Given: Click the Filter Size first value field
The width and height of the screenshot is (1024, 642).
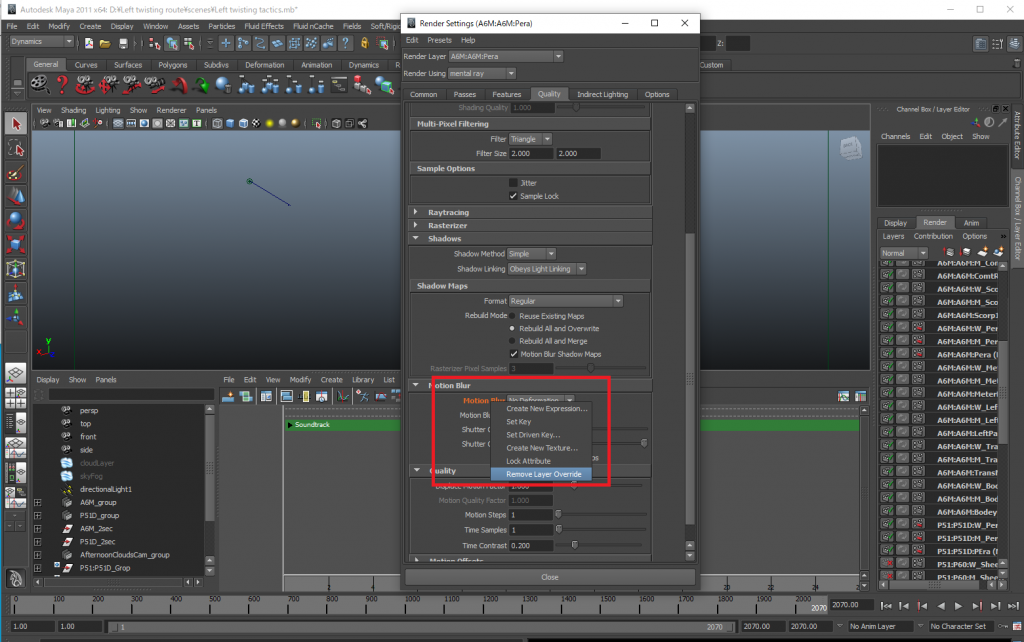Looking at the screenshot, I should pos(531,153).
